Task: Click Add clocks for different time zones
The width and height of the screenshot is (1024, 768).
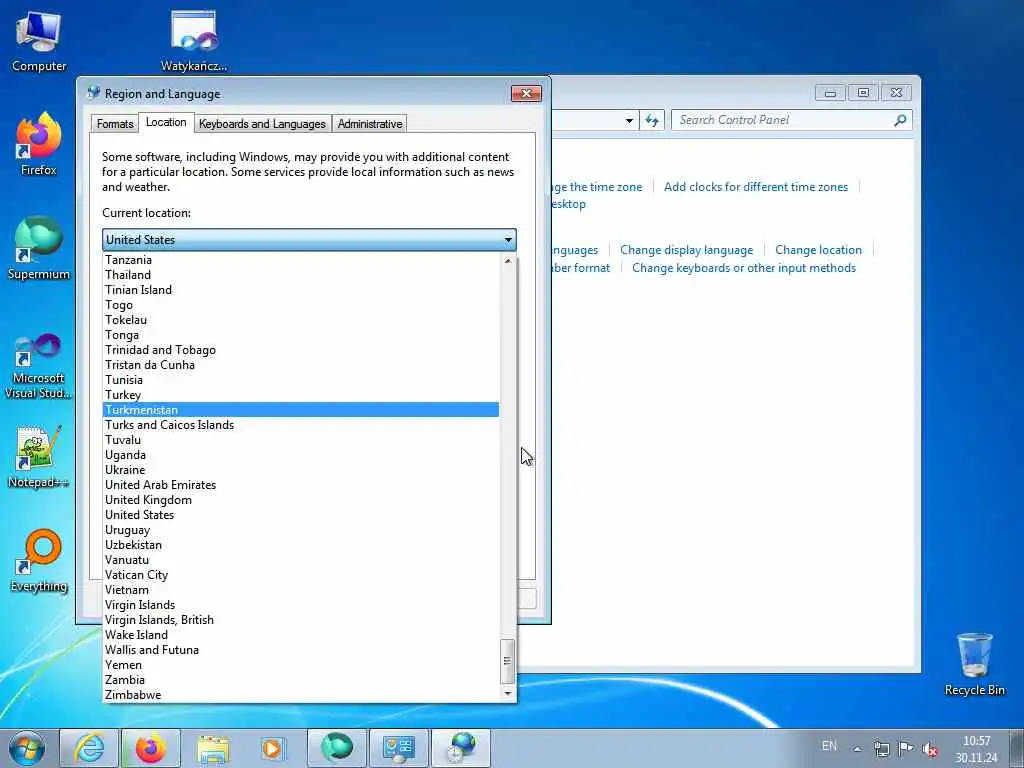Action: [x=756, y=187]
